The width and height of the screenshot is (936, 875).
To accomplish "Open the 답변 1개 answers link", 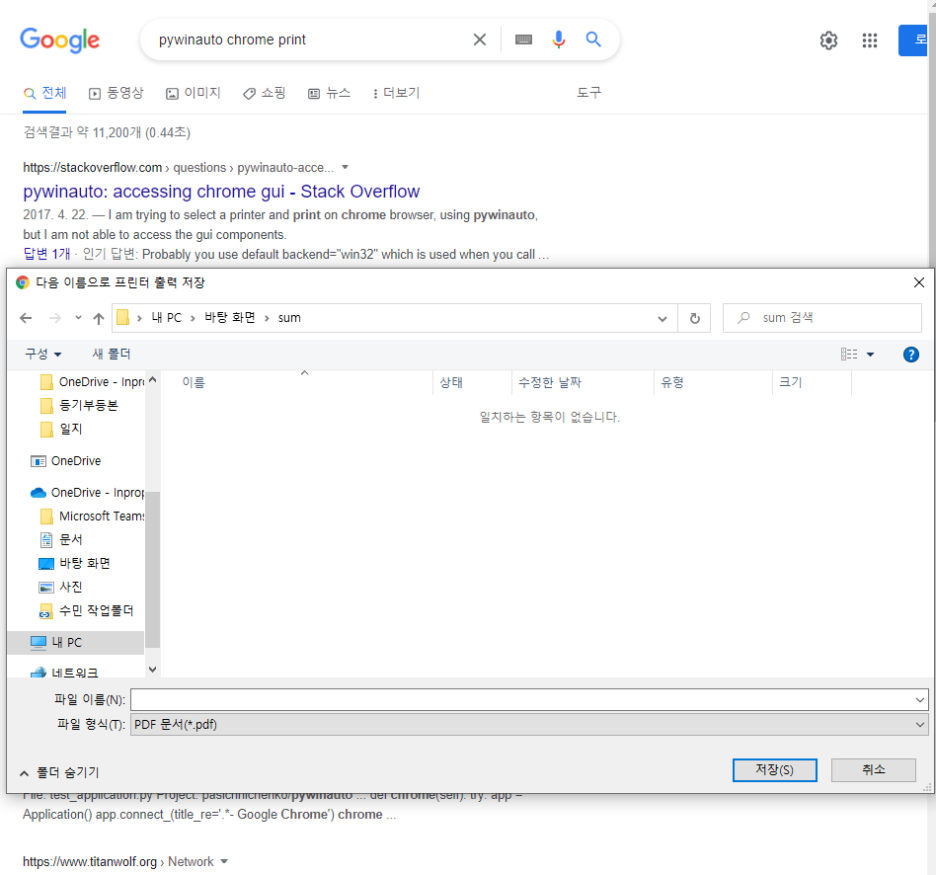I will (x=47, y=254).
